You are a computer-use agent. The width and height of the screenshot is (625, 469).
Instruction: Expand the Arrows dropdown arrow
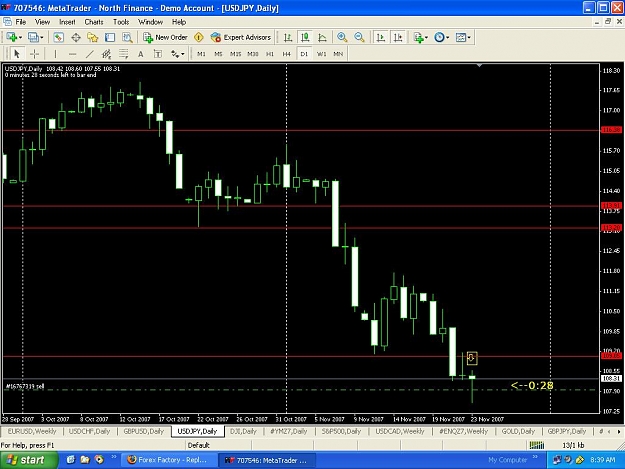[x=183, y=54]
